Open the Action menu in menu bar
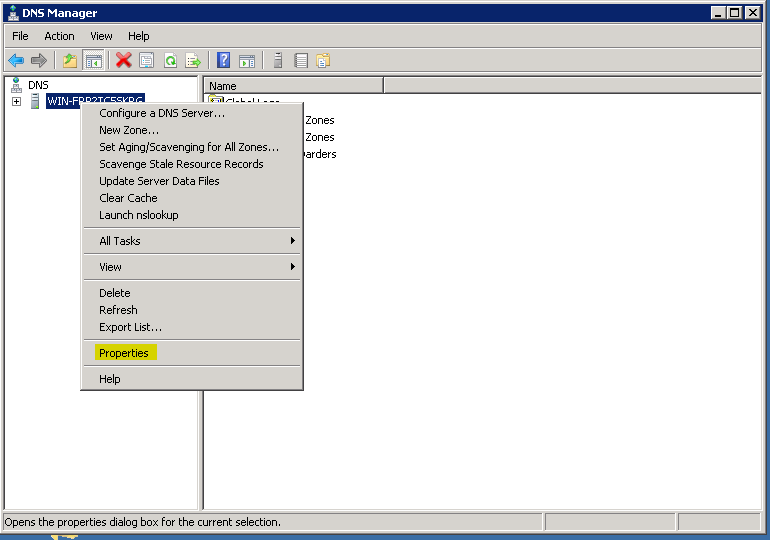The width and height of the screenshot is (770, 540). [59, 36]
